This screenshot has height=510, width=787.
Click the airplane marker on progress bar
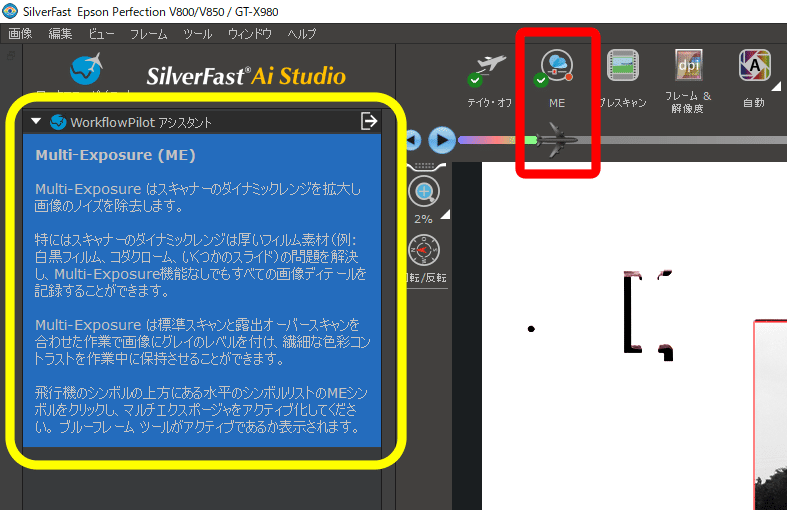click(556, 140)
